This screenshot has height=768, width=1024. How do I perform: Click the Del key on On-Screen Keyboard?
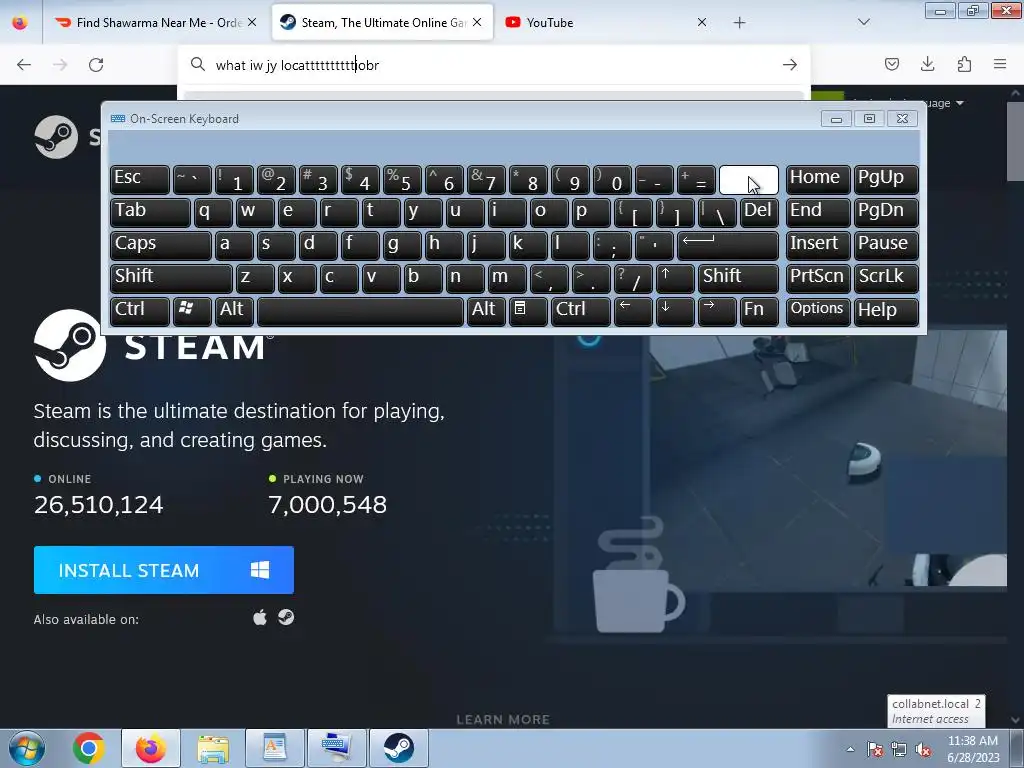click(x=759, y=213)
